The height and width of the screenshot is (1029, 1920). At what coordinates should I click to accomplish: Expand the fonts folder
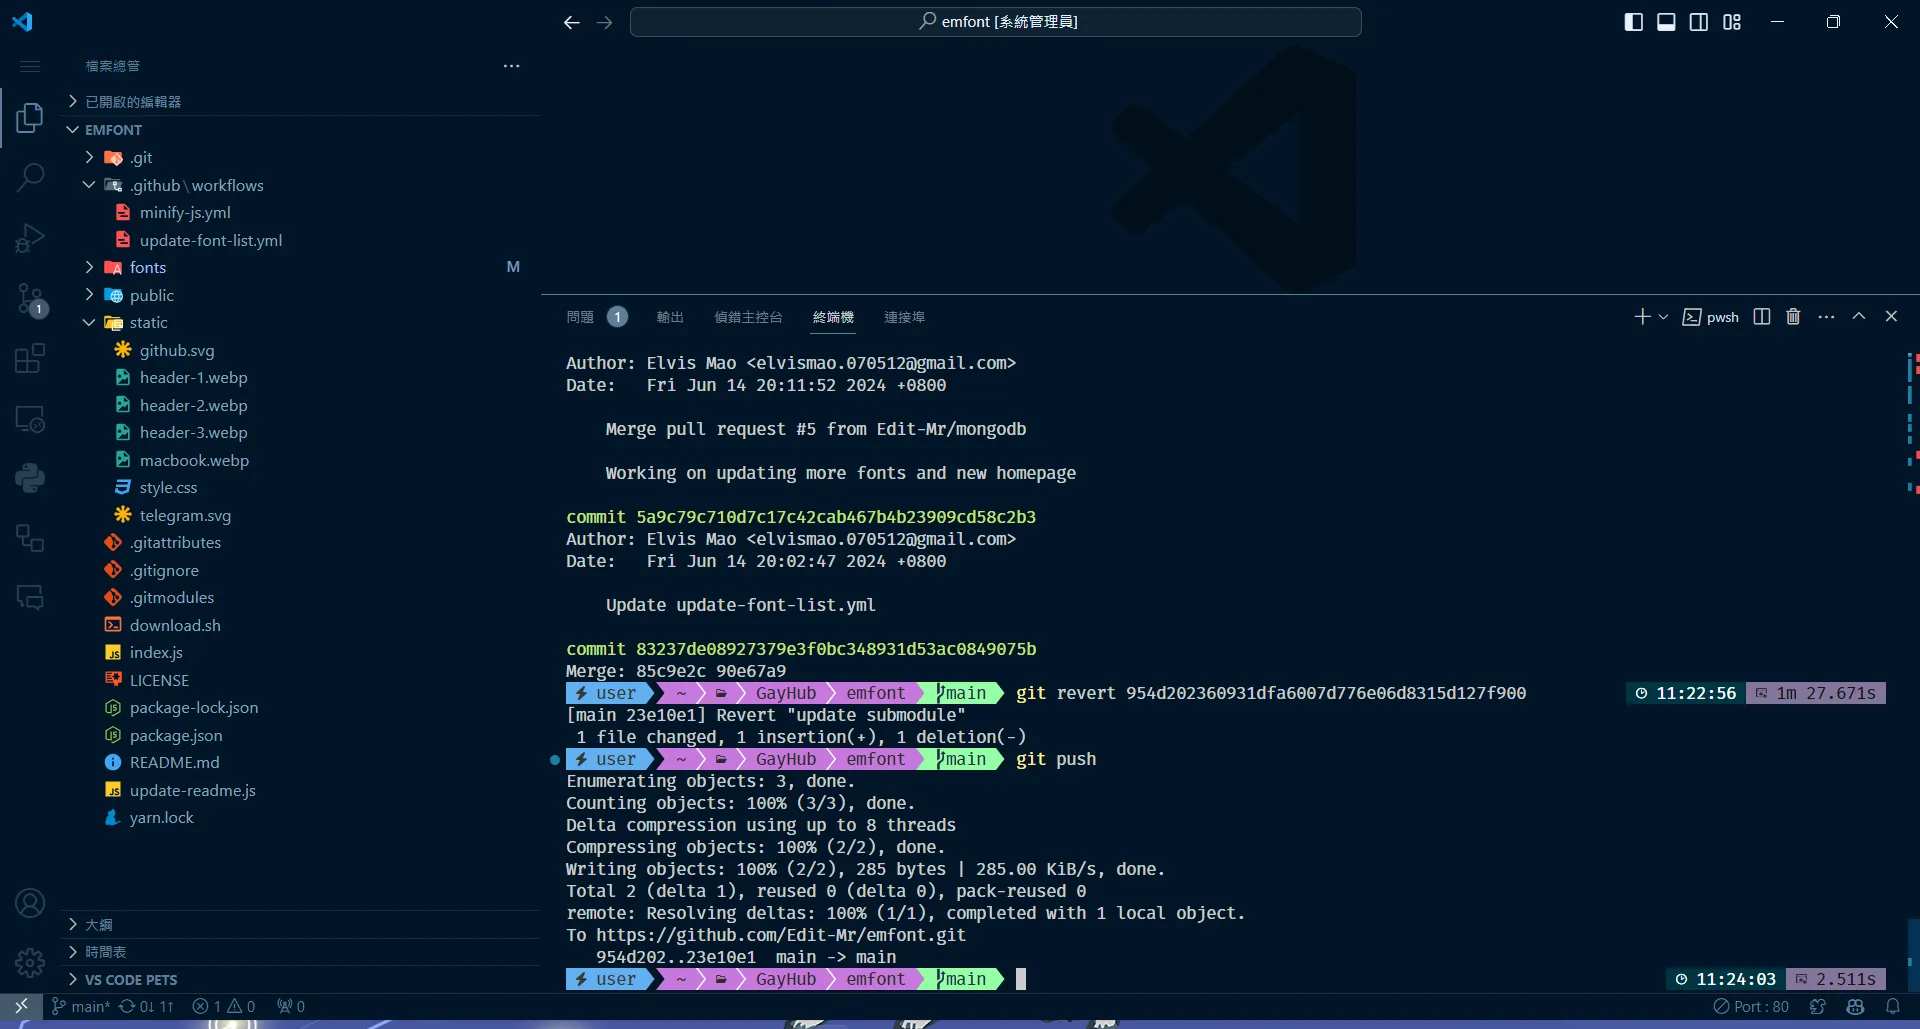300,268
